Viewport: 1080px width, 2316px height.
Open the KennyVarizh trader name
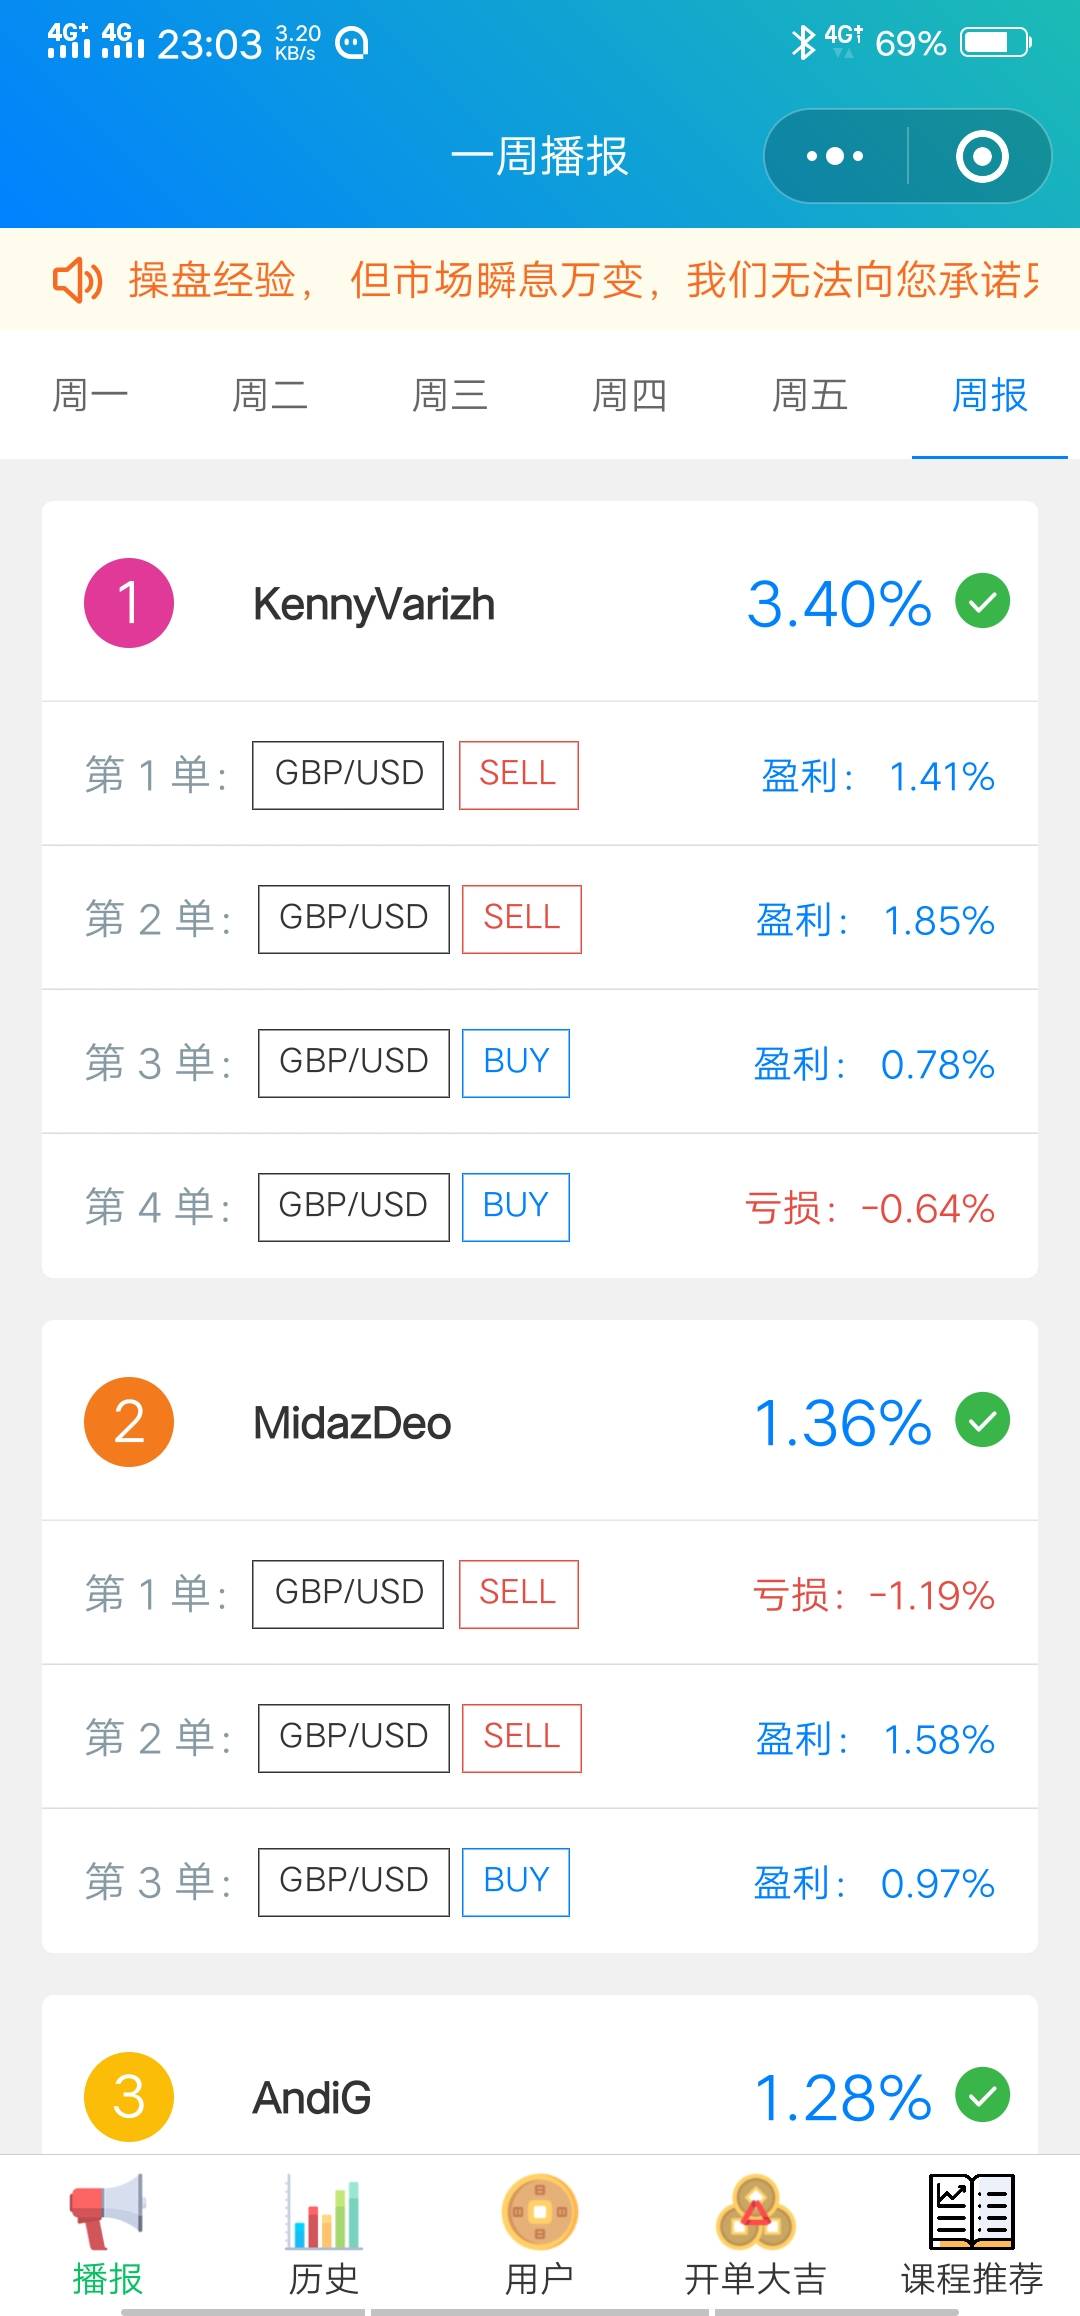click(374, 605)
